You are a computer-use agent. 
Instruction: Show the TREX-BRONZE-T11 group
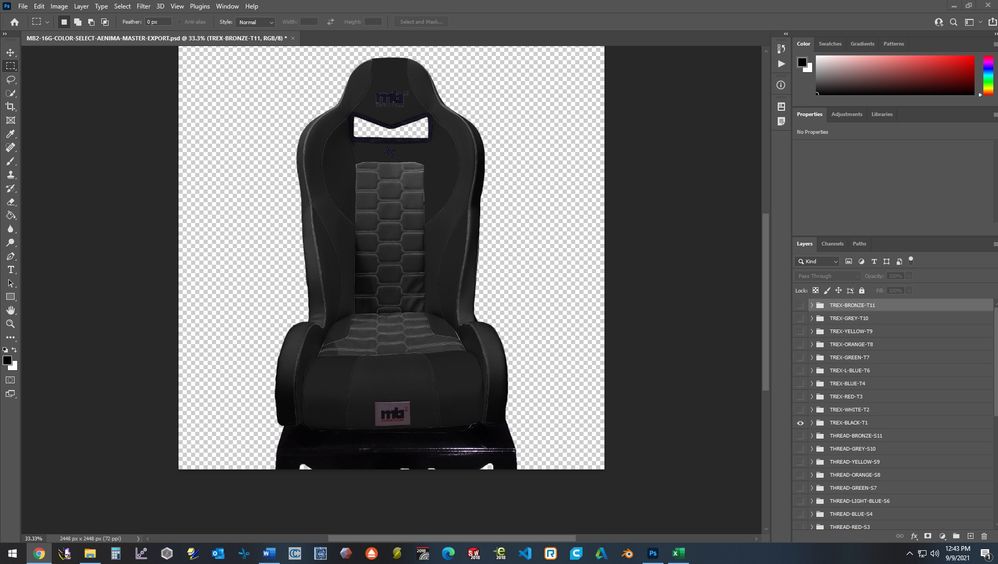click(800, 305)
